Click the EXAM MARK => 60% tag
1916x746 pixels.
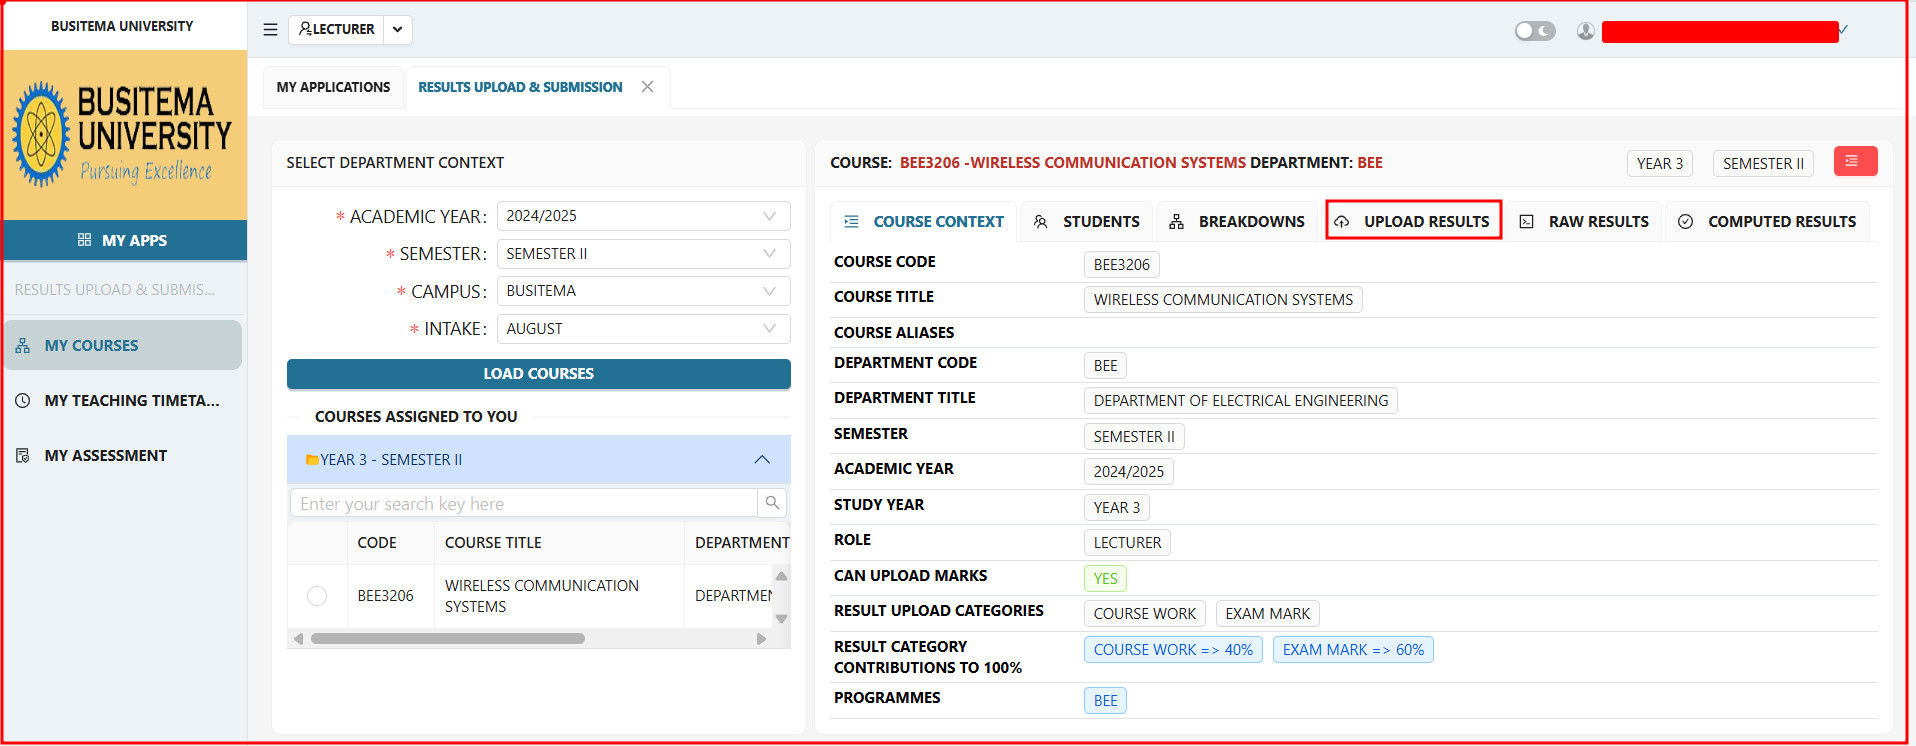click(x=1353, y=650)
